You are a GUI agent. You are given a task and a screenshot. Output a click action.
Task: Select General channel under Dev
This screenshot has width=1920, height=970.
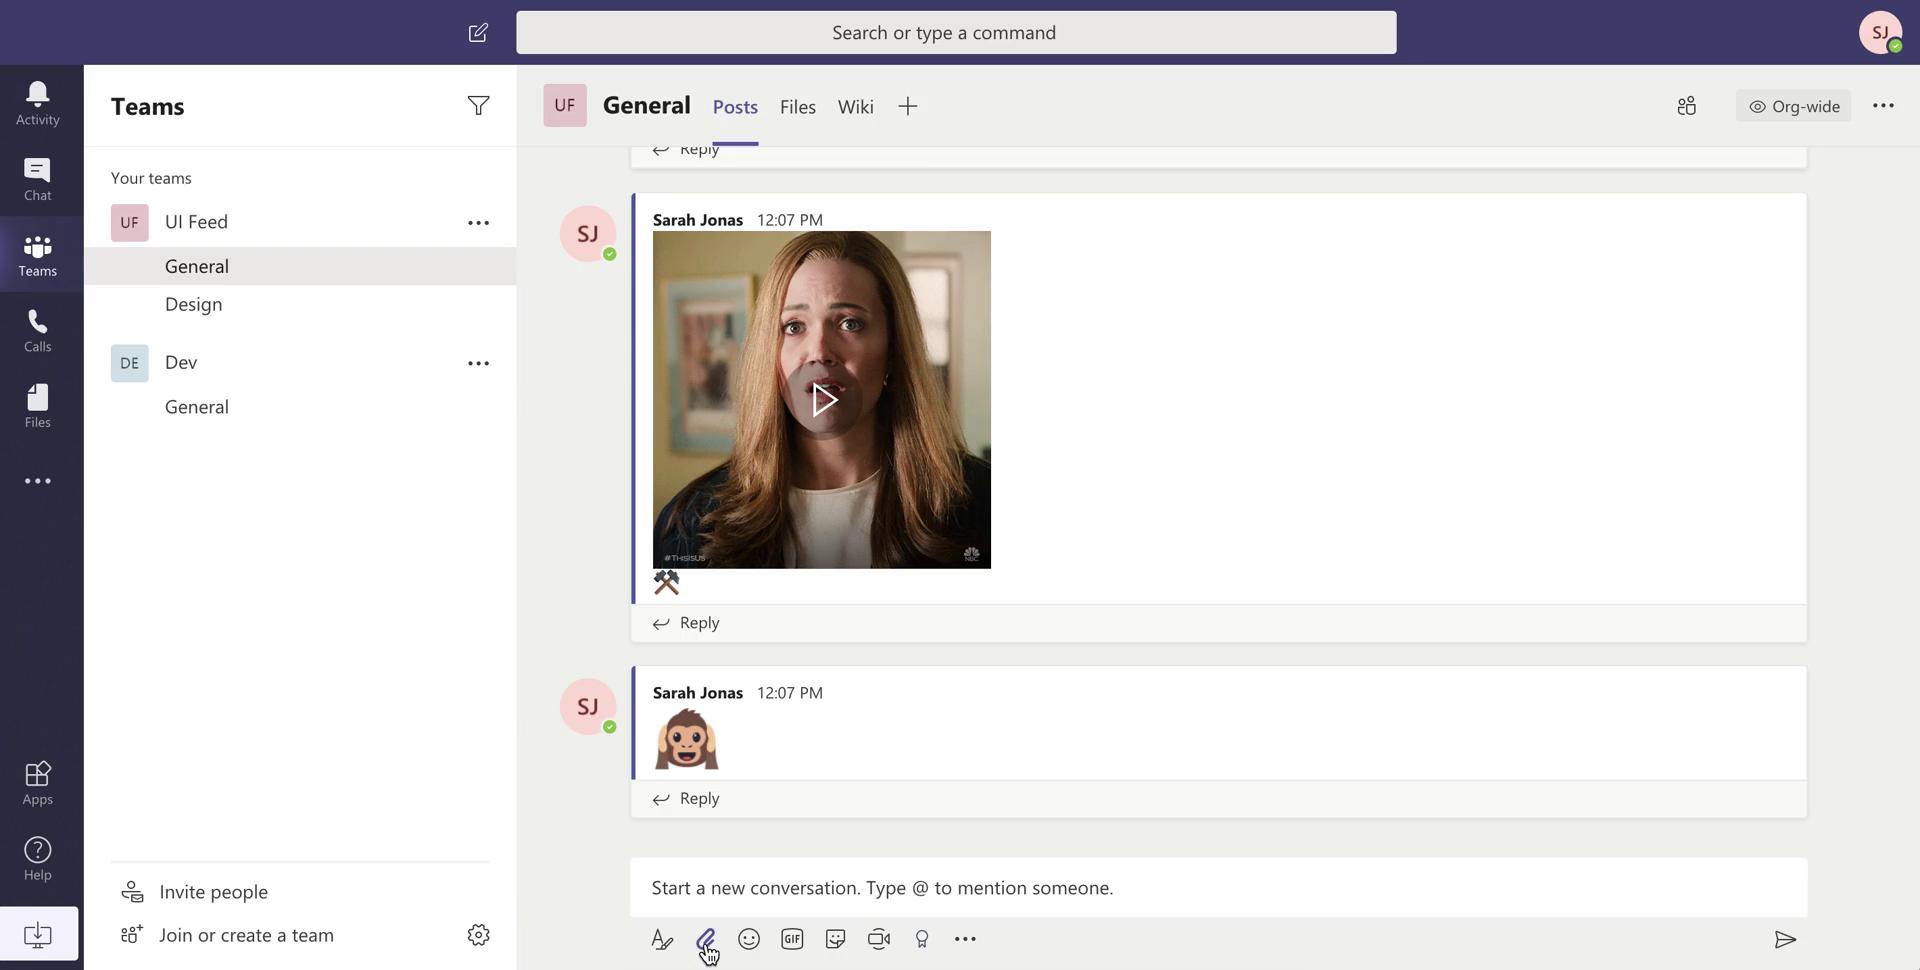(x=300, y=407)
